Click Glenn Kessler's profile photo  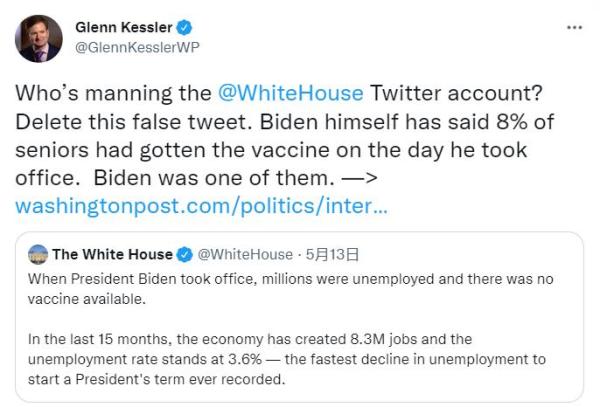coord(39,39)
